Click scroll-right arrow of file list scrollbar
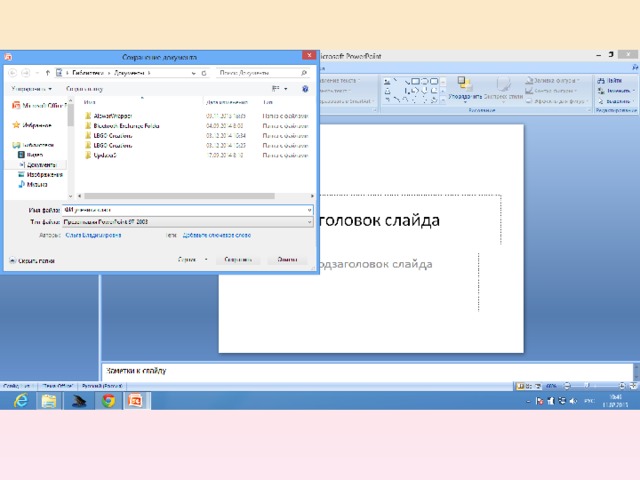640x480 pixels. [312, 196]
